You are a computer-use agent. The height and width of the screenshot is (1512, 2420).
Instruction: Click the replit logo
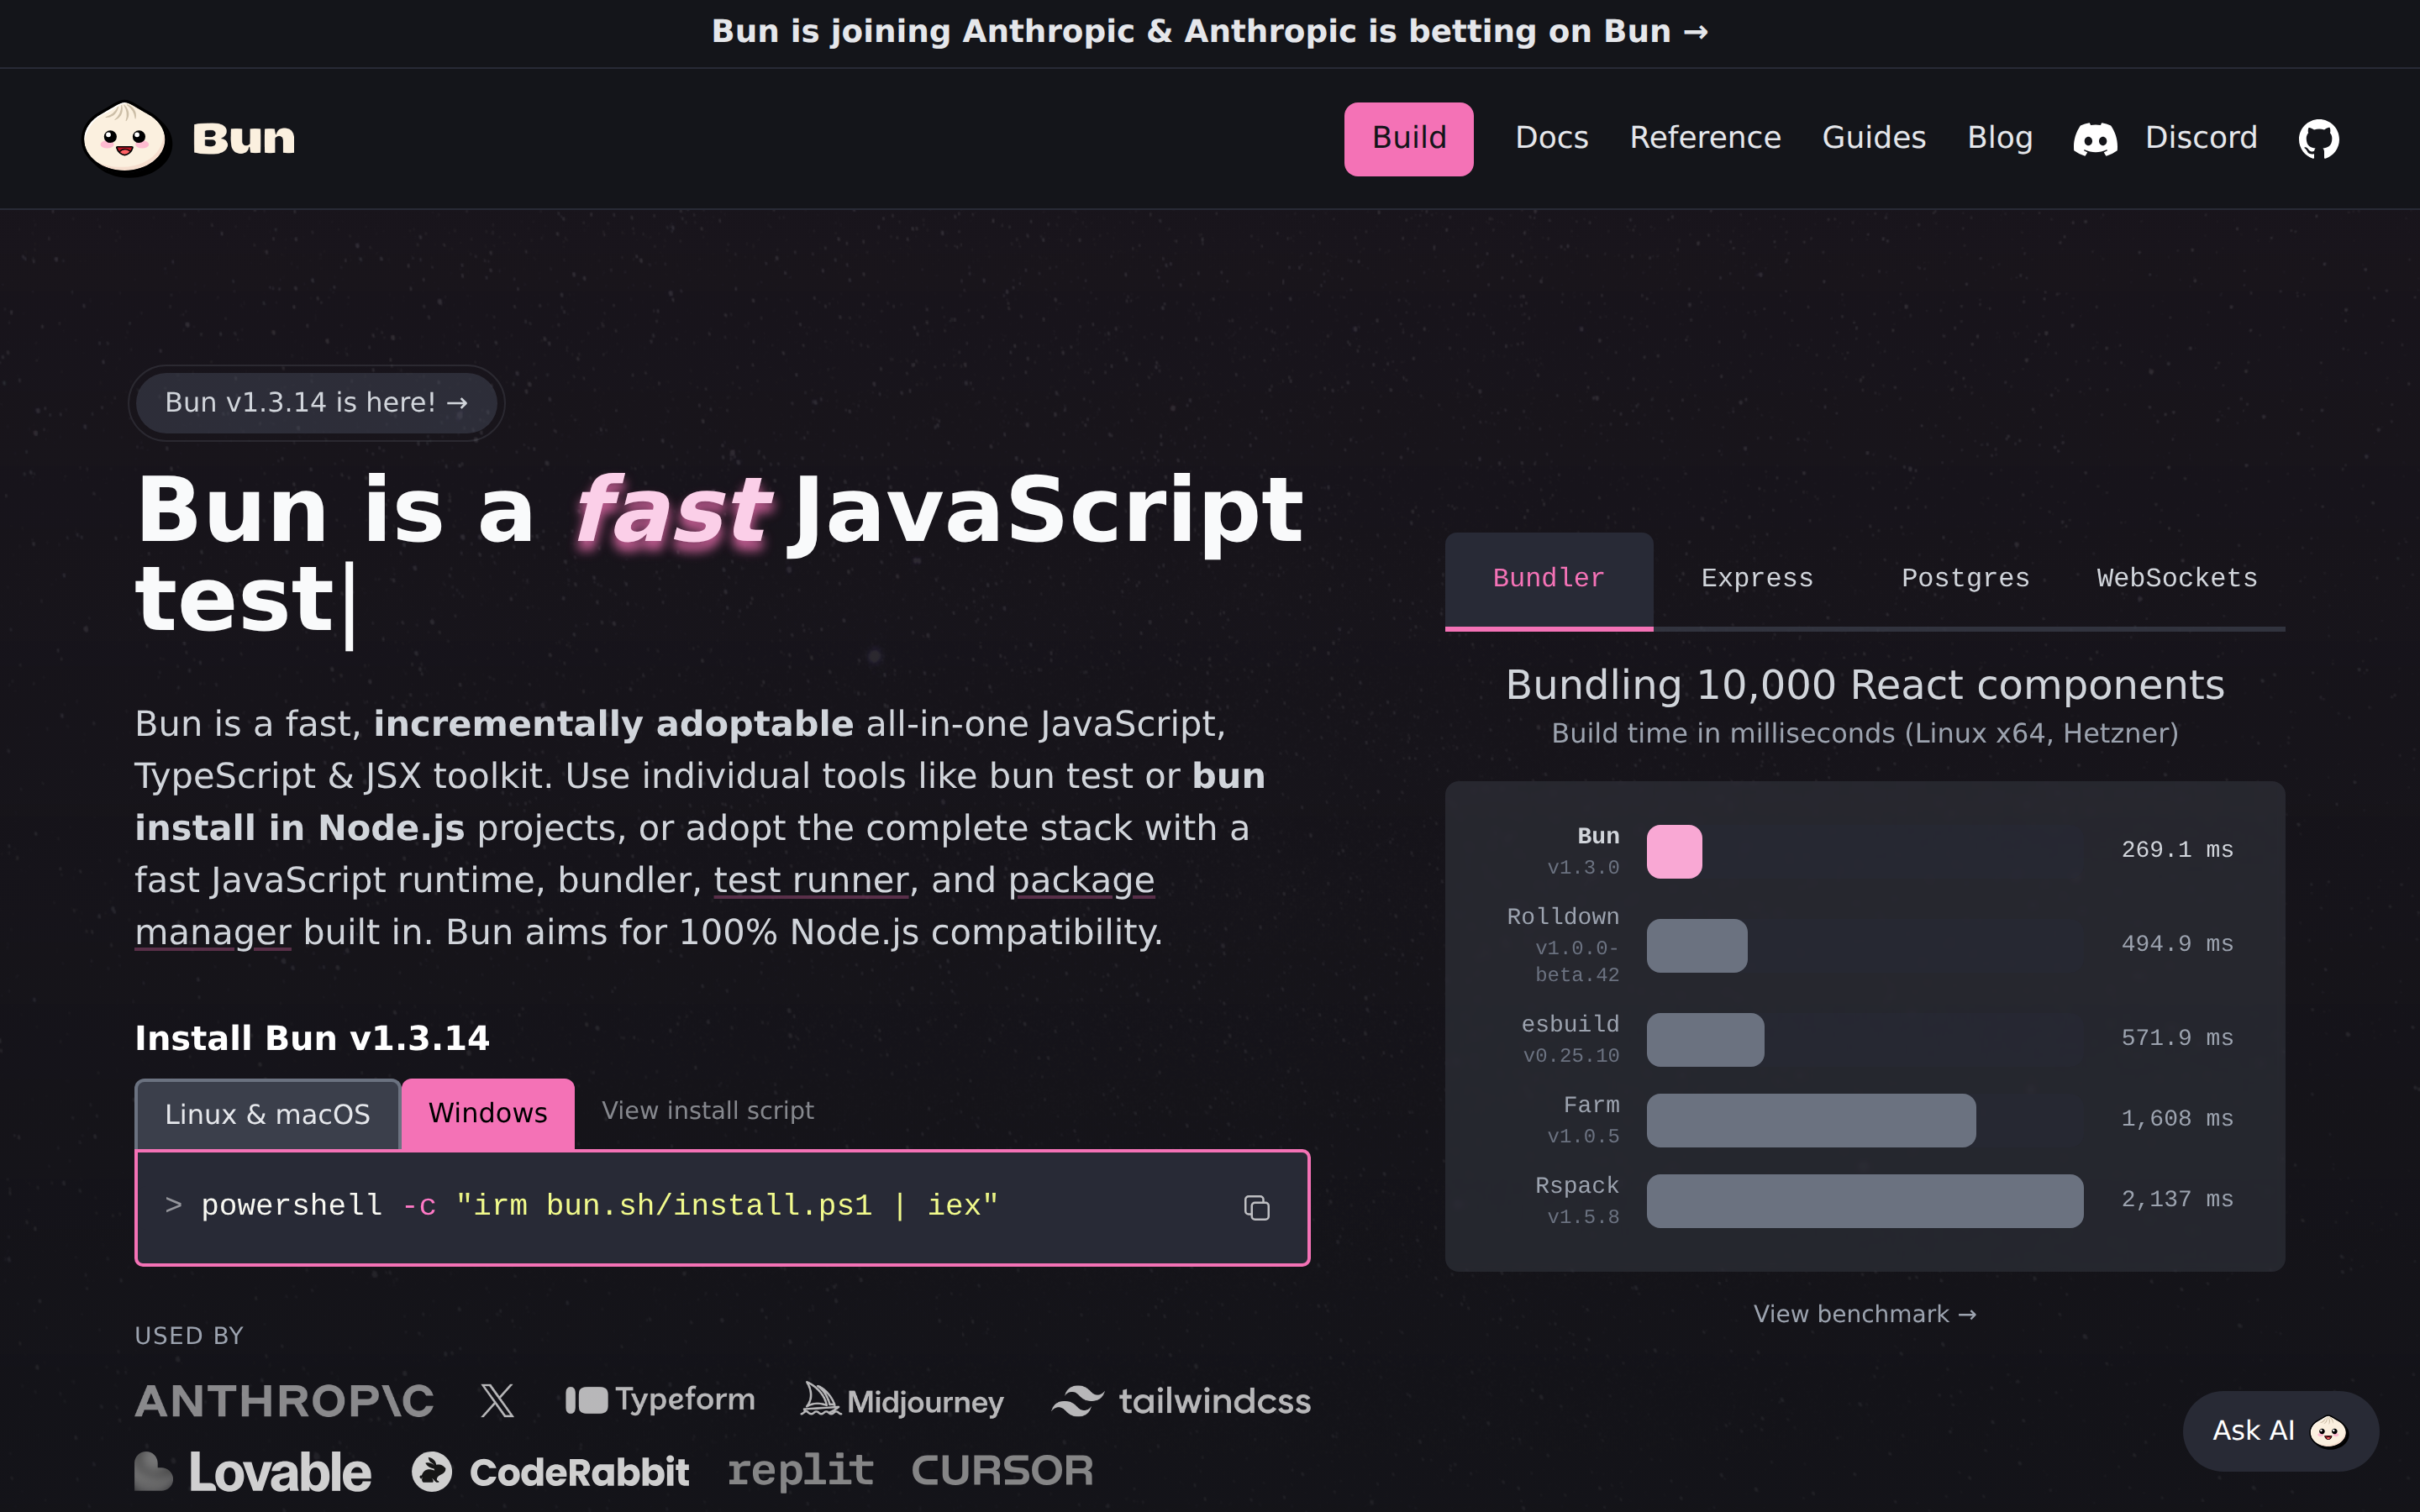(800, 1471)
